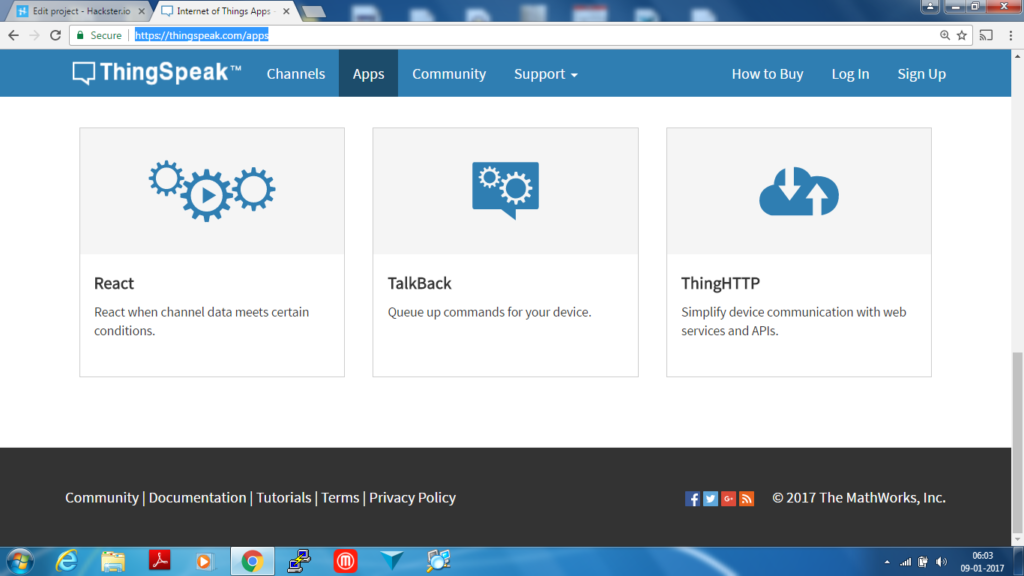Click the volume speaker tray icon
The image size is (1024, 576).
(x=941, y=562)
